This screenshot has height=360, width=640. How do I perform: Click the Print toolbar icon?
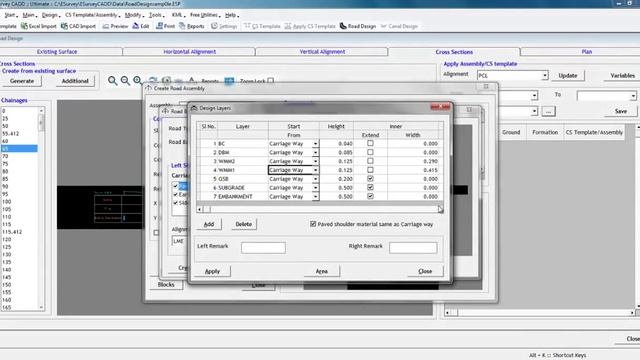165,26
